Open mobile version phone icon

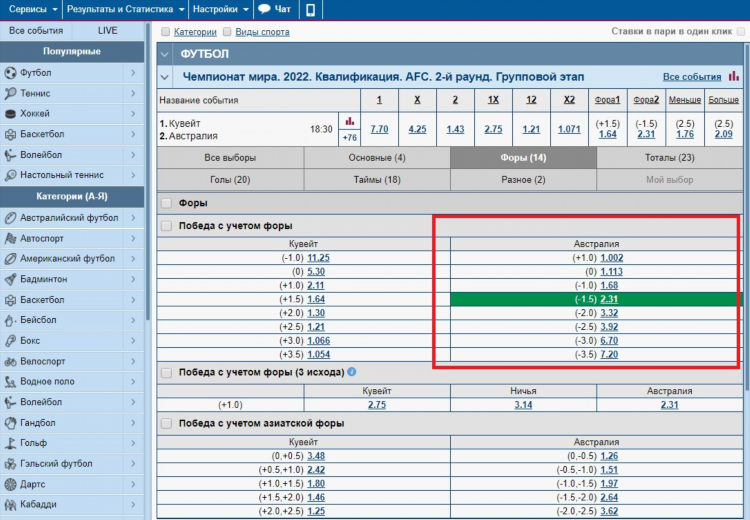310,10
